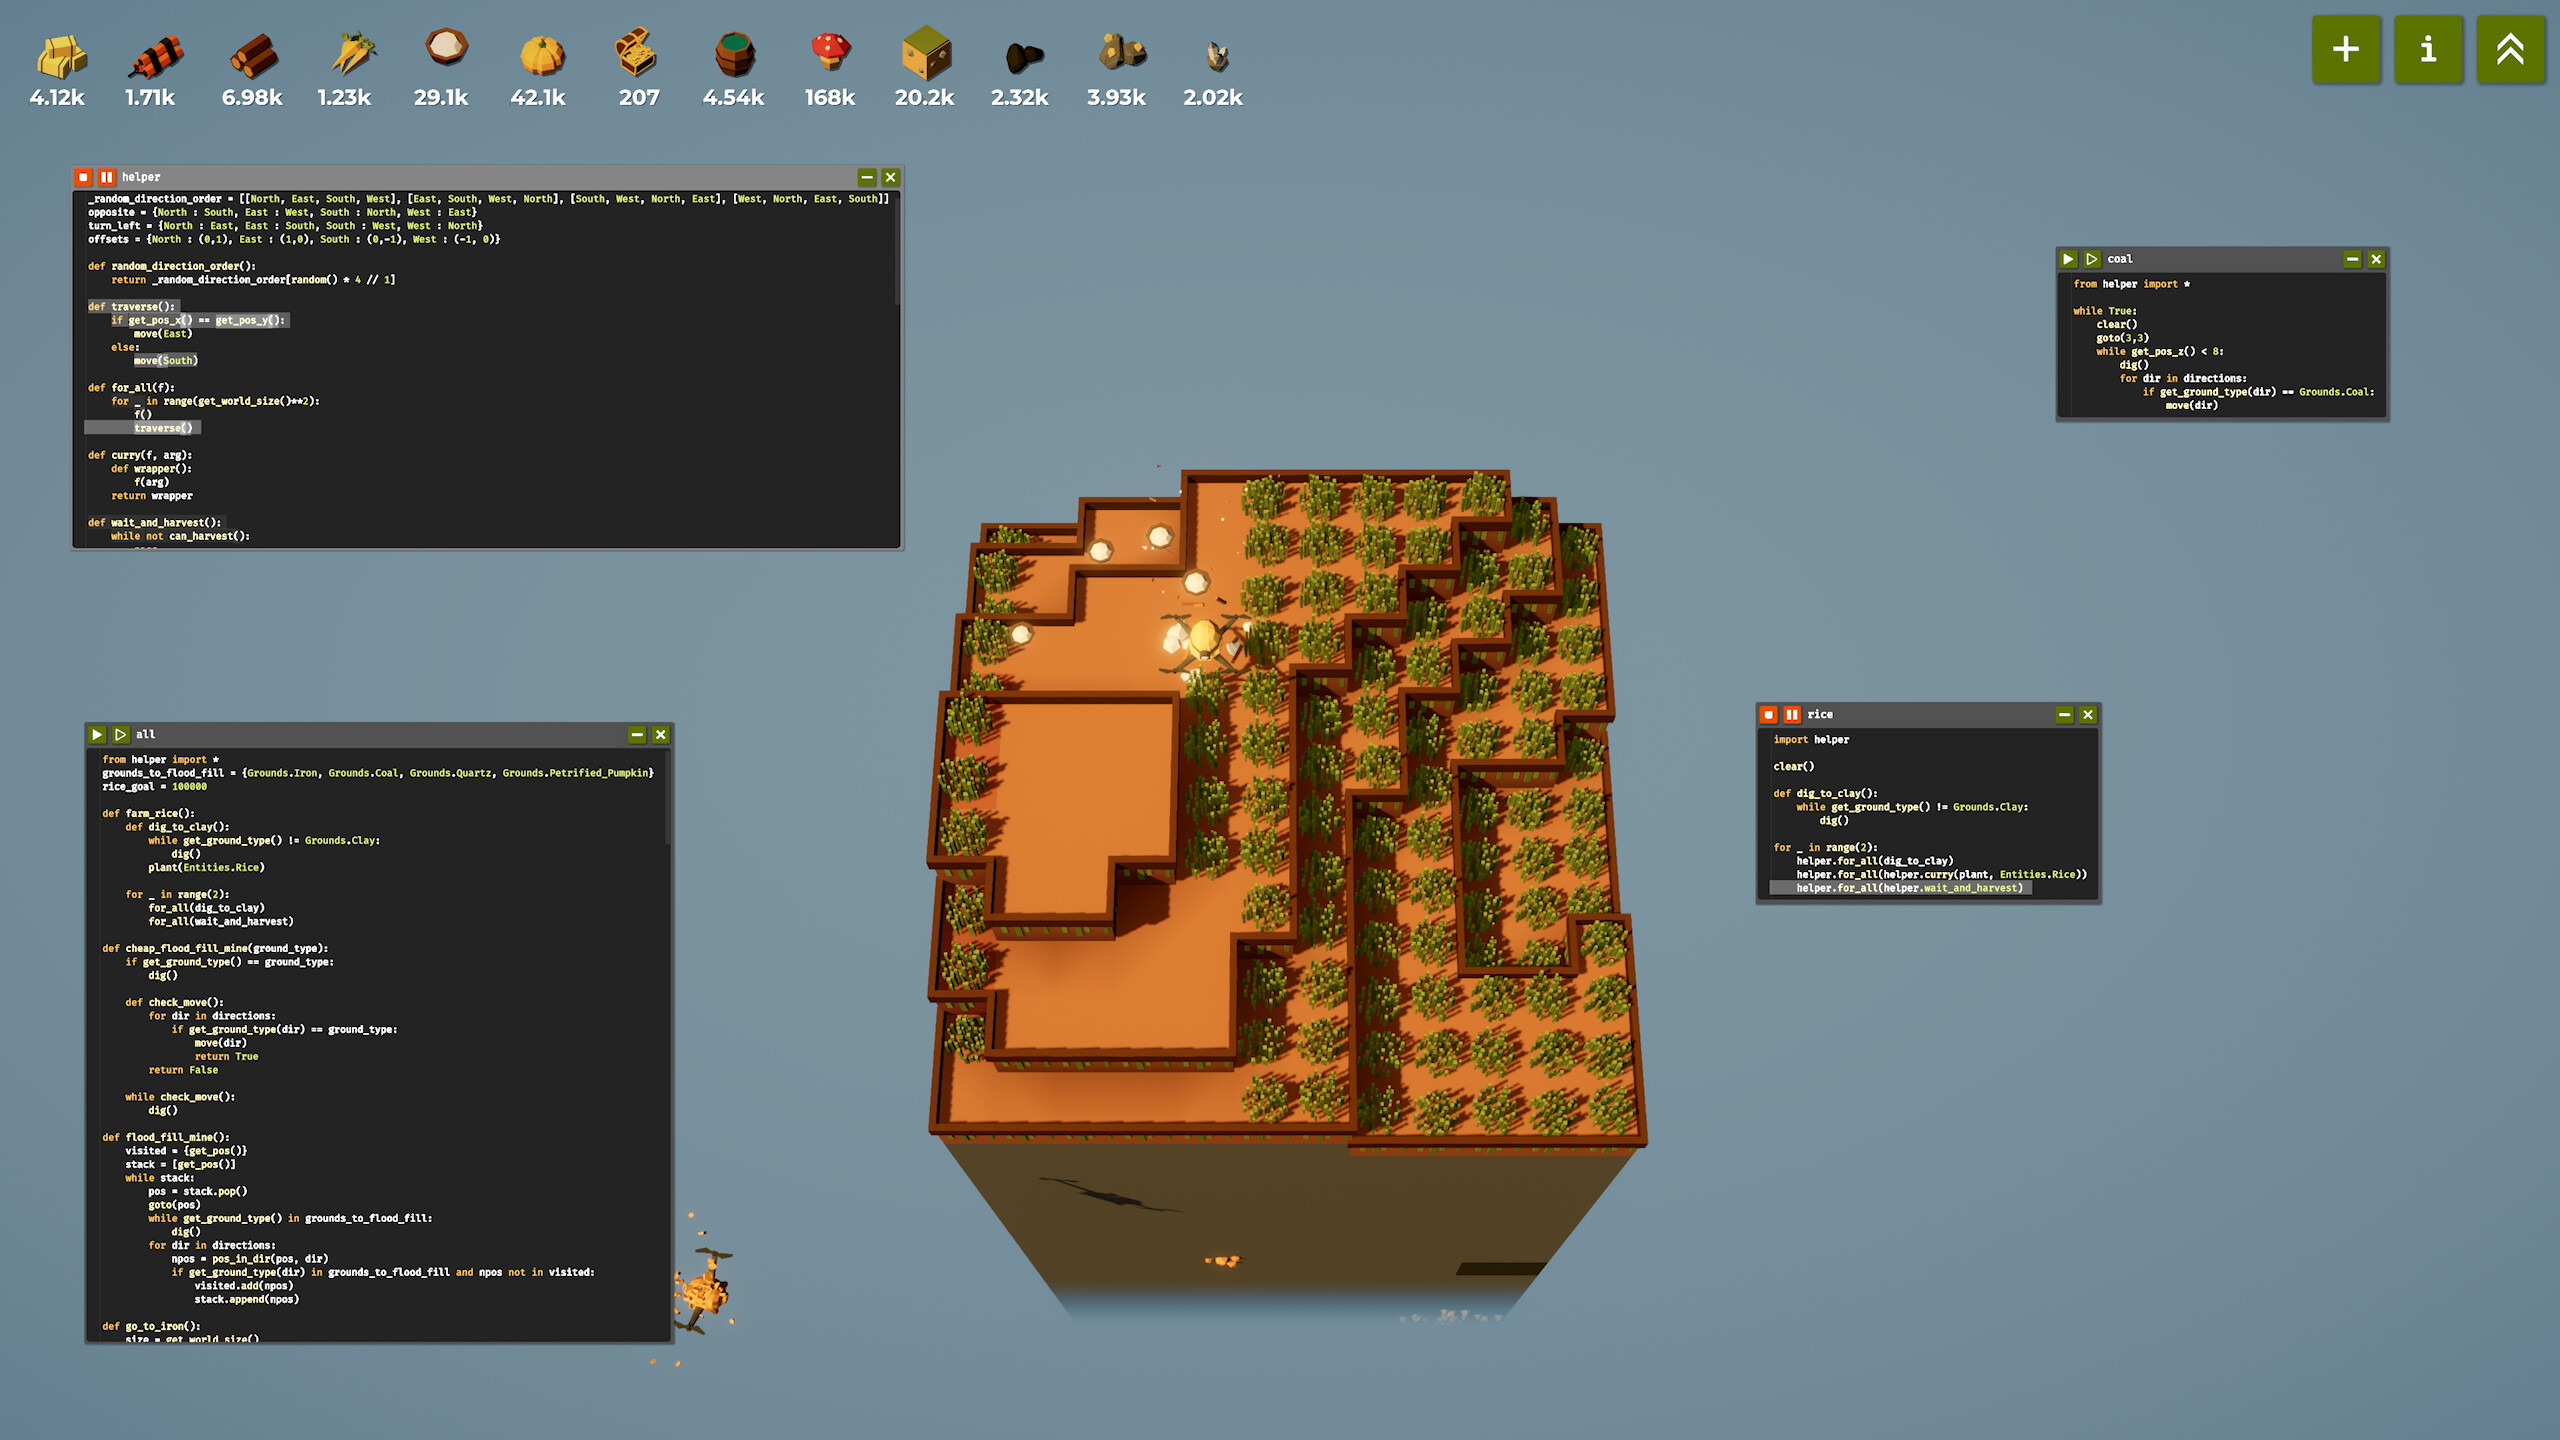Open the info panel button
The height and width of the screenshot is (1440, 2560).
tap(2428, 49)
